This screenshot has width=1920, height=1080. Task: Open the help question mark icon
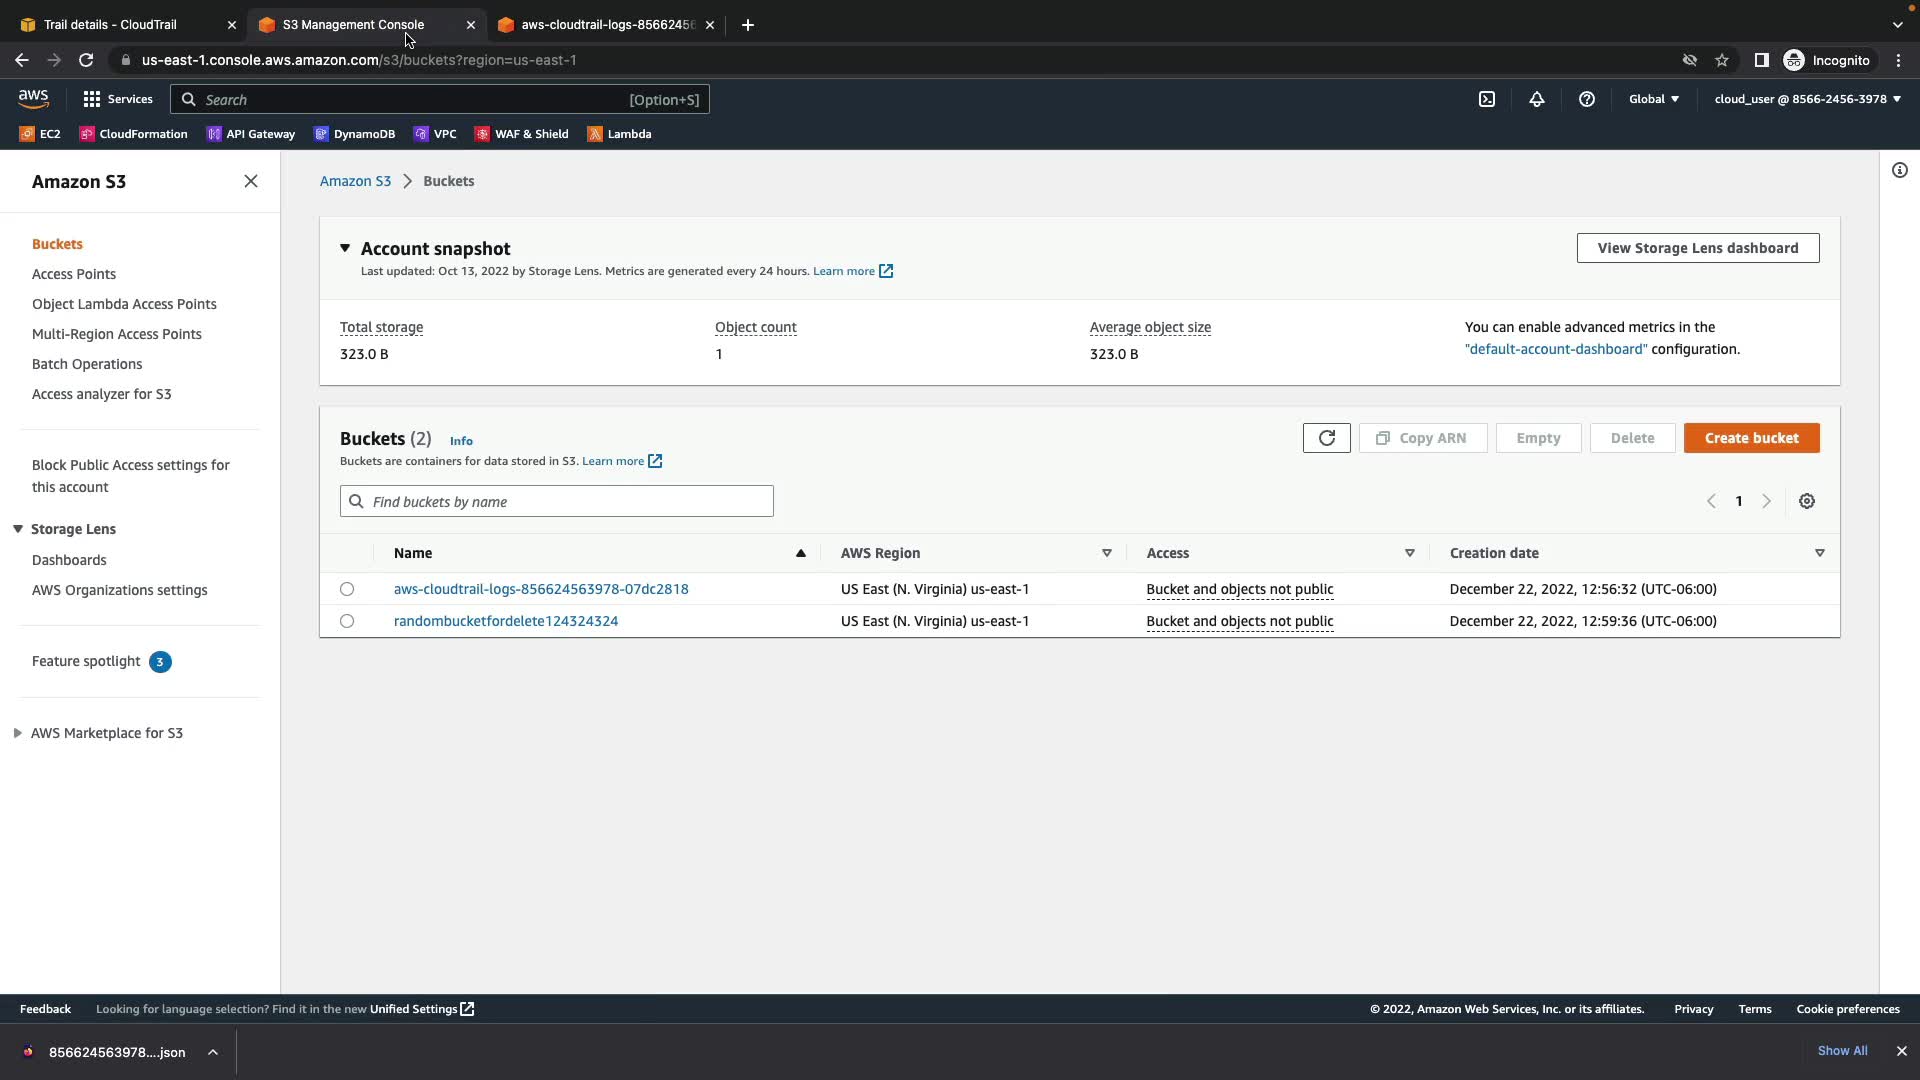tap(1587, 99)
